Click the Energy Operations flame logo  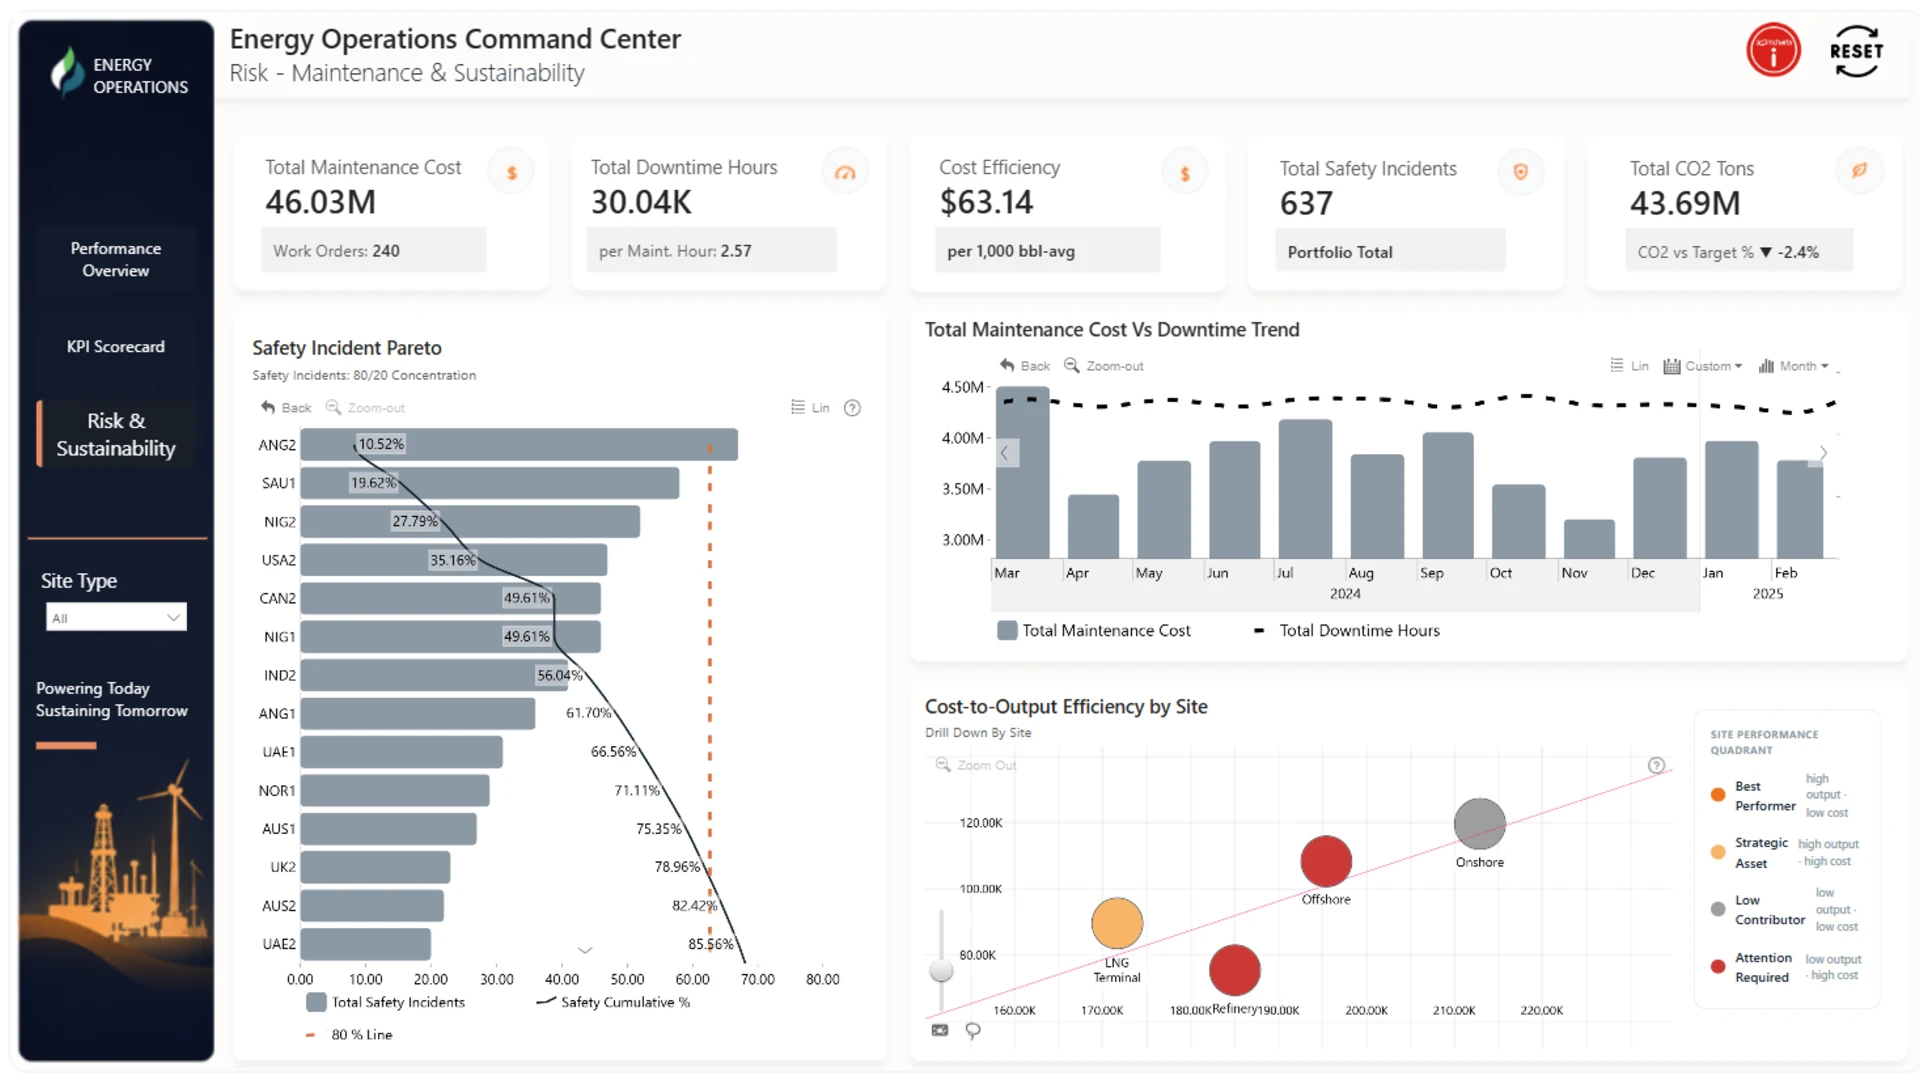[x=67, y=73]
